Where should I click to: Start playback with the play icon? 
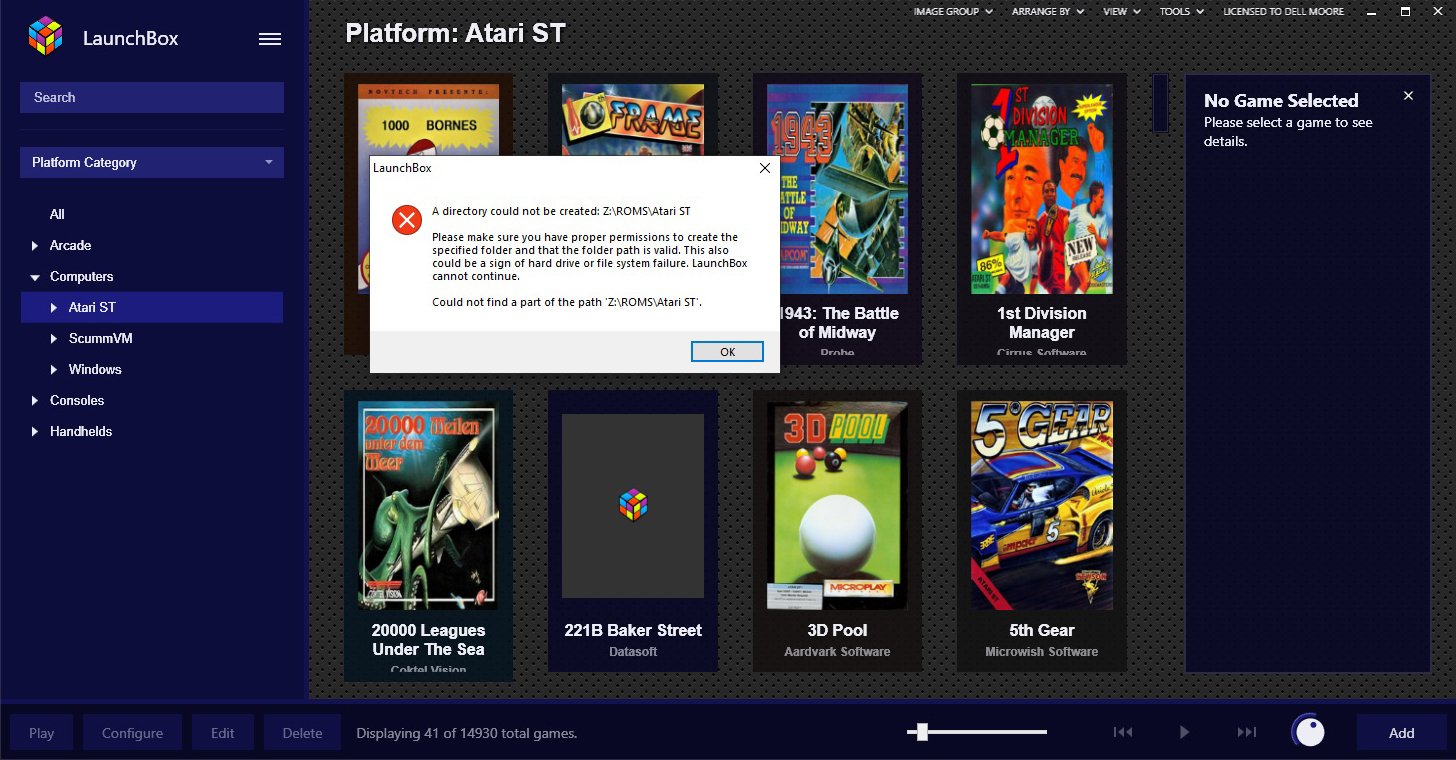point(1184,732)
